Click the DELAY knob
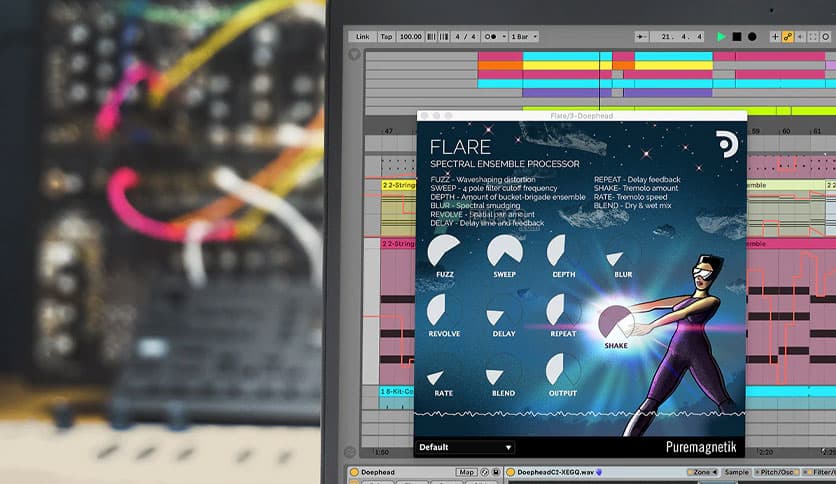 [x=504, y=310]
